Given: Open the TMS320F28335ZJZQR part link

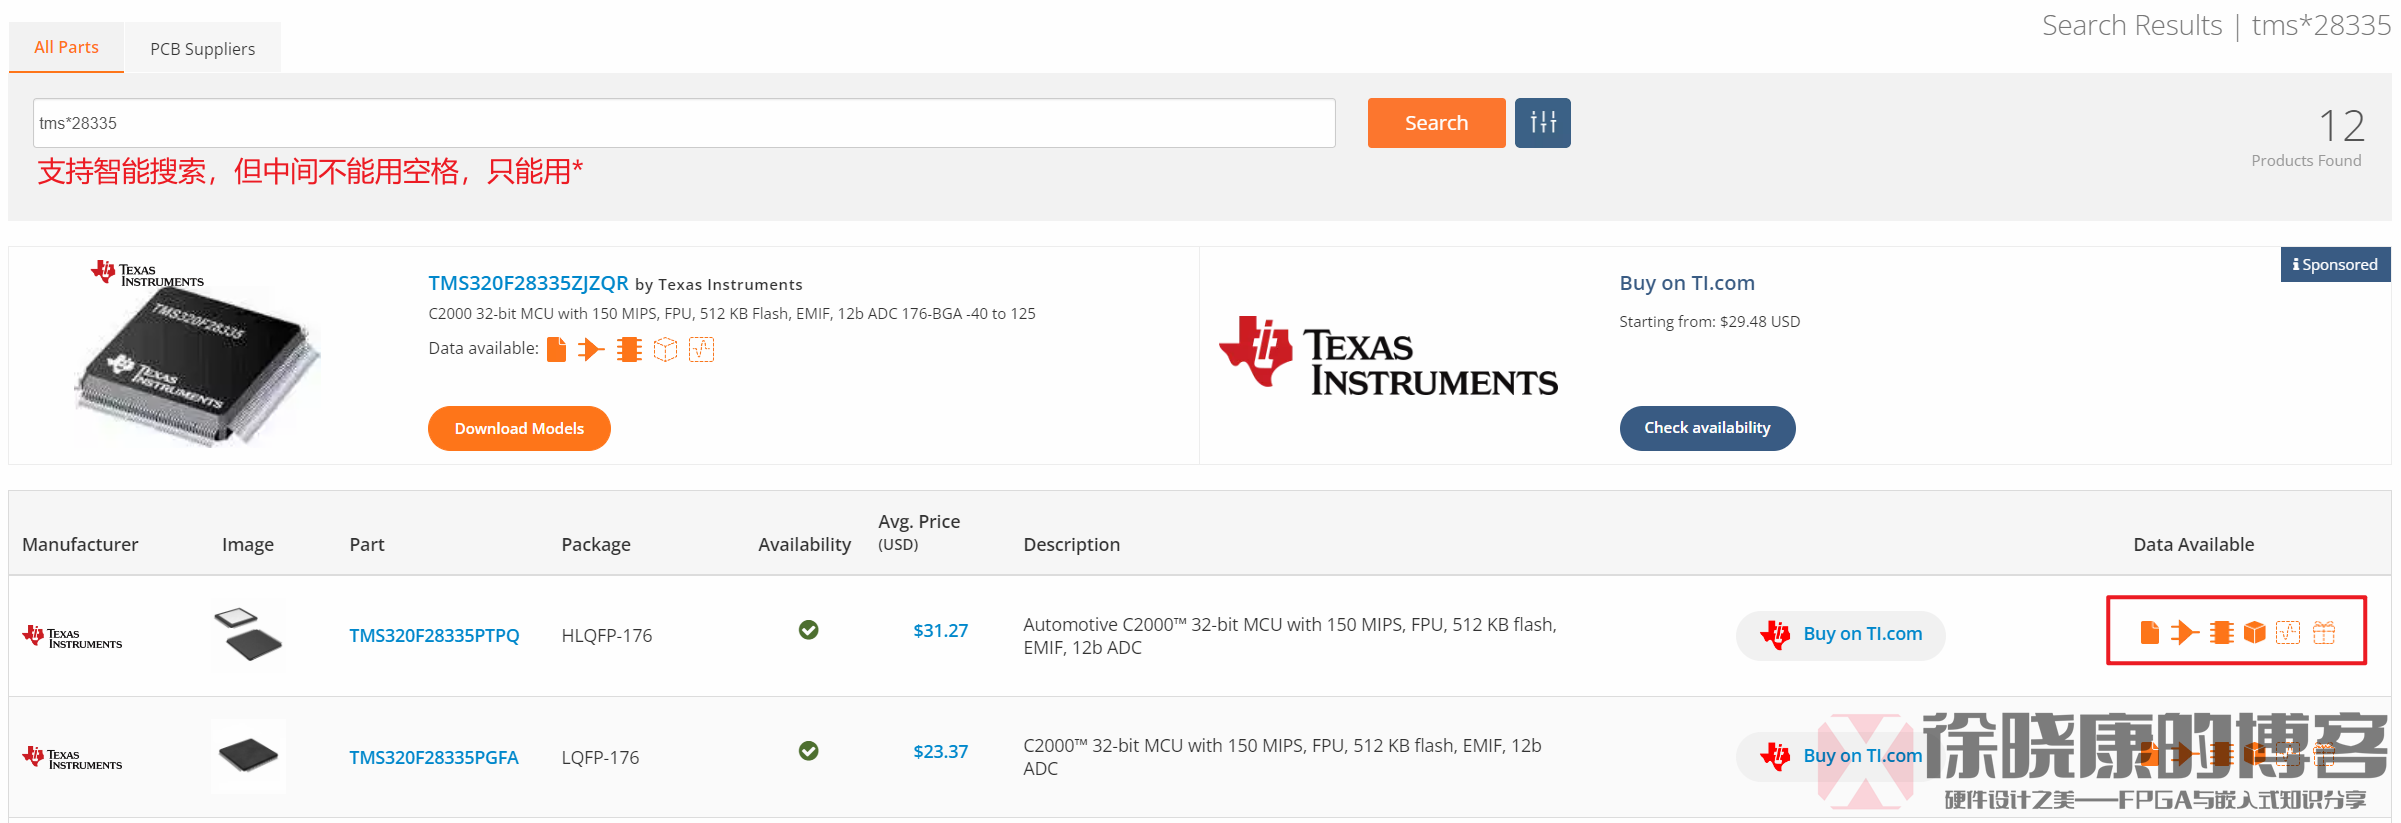Looking at the screenshot, I should [x=528, y=283].
